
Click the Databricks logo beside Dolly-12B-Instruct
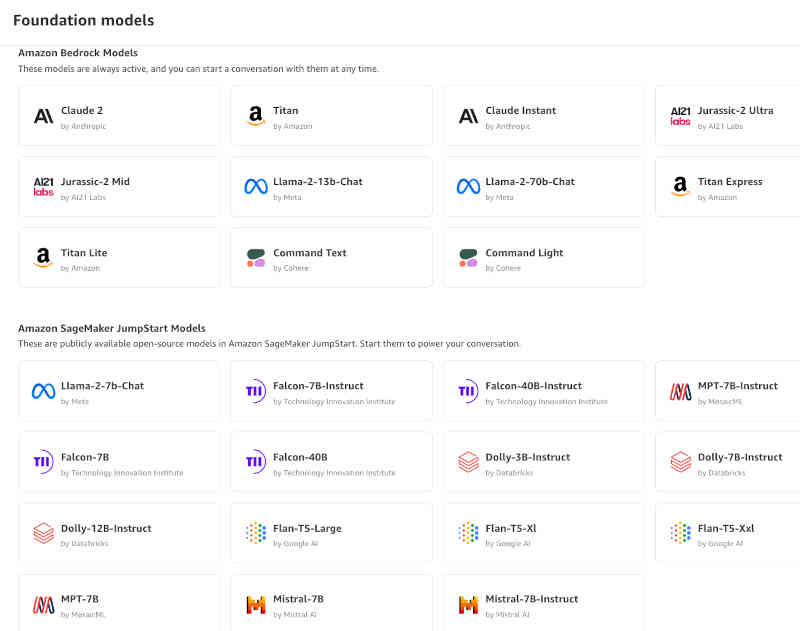pyautogui.click(x=43, y=533)
